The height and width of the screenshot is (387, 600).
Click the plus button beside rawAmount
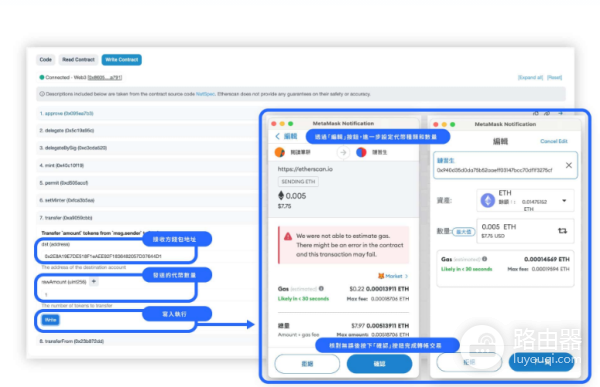pyautogui.click(x=94, y=282)
